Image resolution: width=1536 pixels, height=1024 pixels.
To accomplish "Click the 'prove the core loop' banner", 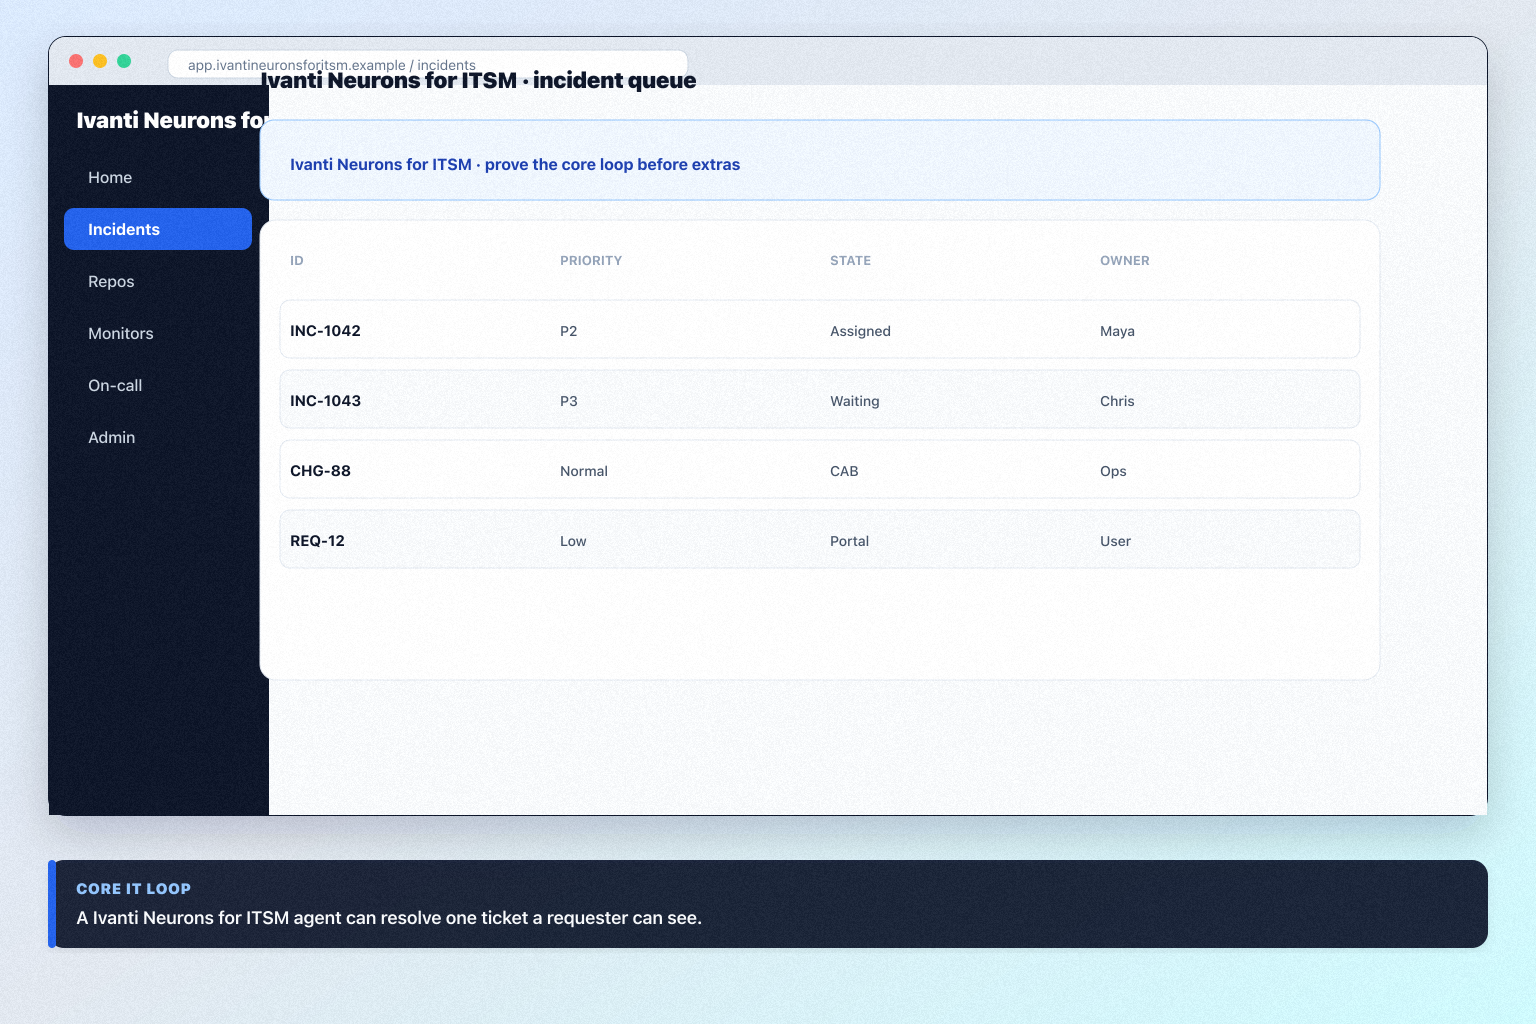I will pyautogui.click(x=820, y=160).
